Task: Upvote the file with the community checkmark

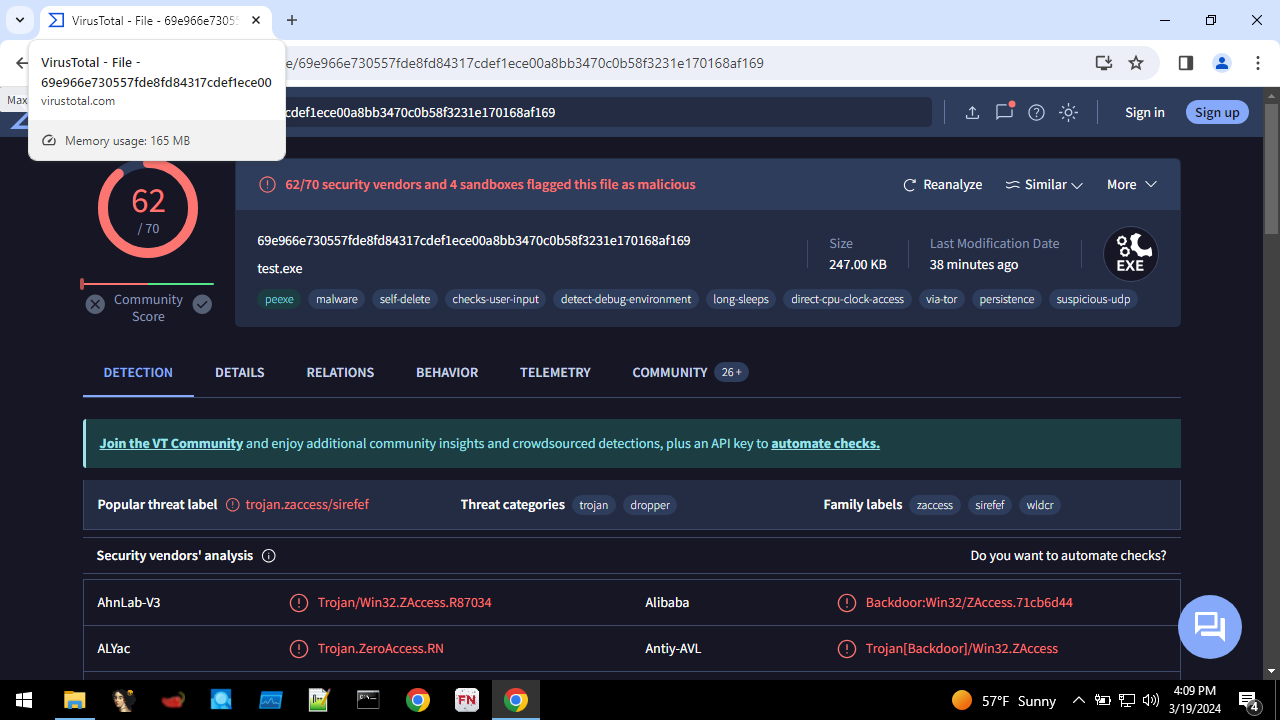Action: click(x=201, y=304)
